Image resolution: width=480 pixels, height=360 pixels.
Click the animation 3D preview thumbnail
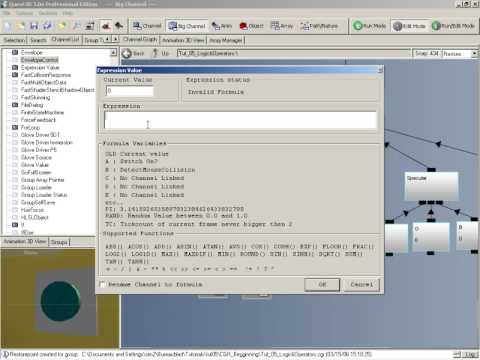point(60,298)
